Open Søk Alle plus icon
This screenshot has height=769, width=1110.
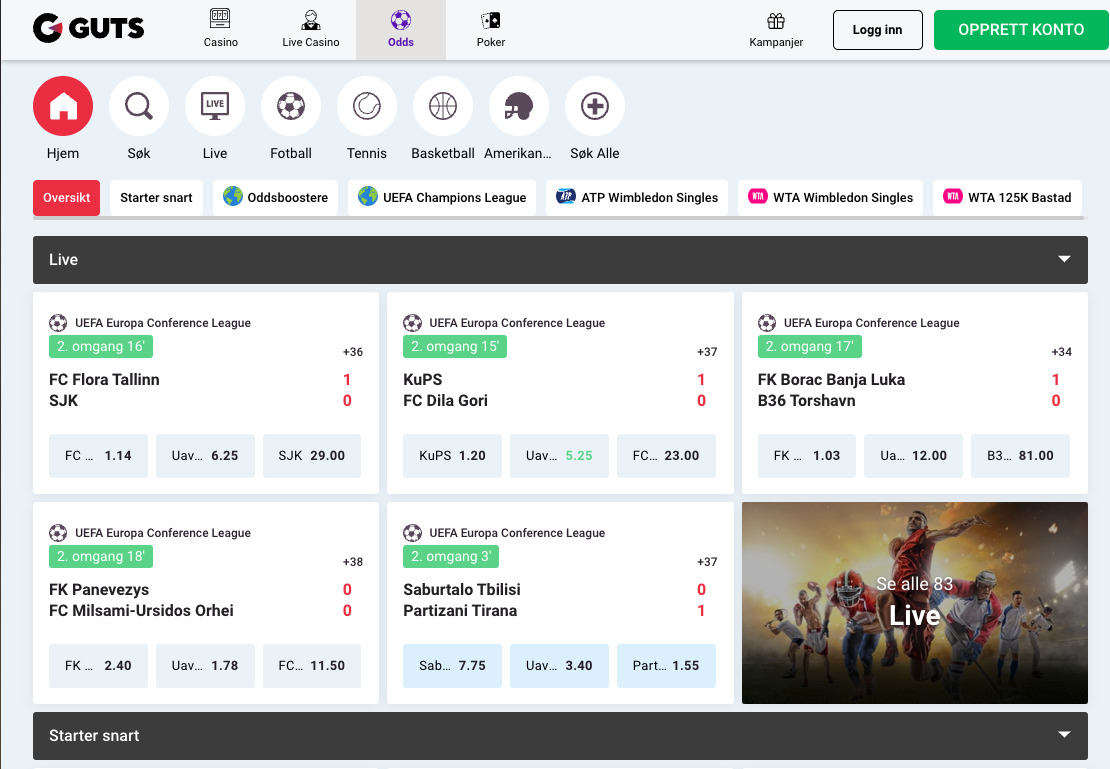(x=595, y=106)
